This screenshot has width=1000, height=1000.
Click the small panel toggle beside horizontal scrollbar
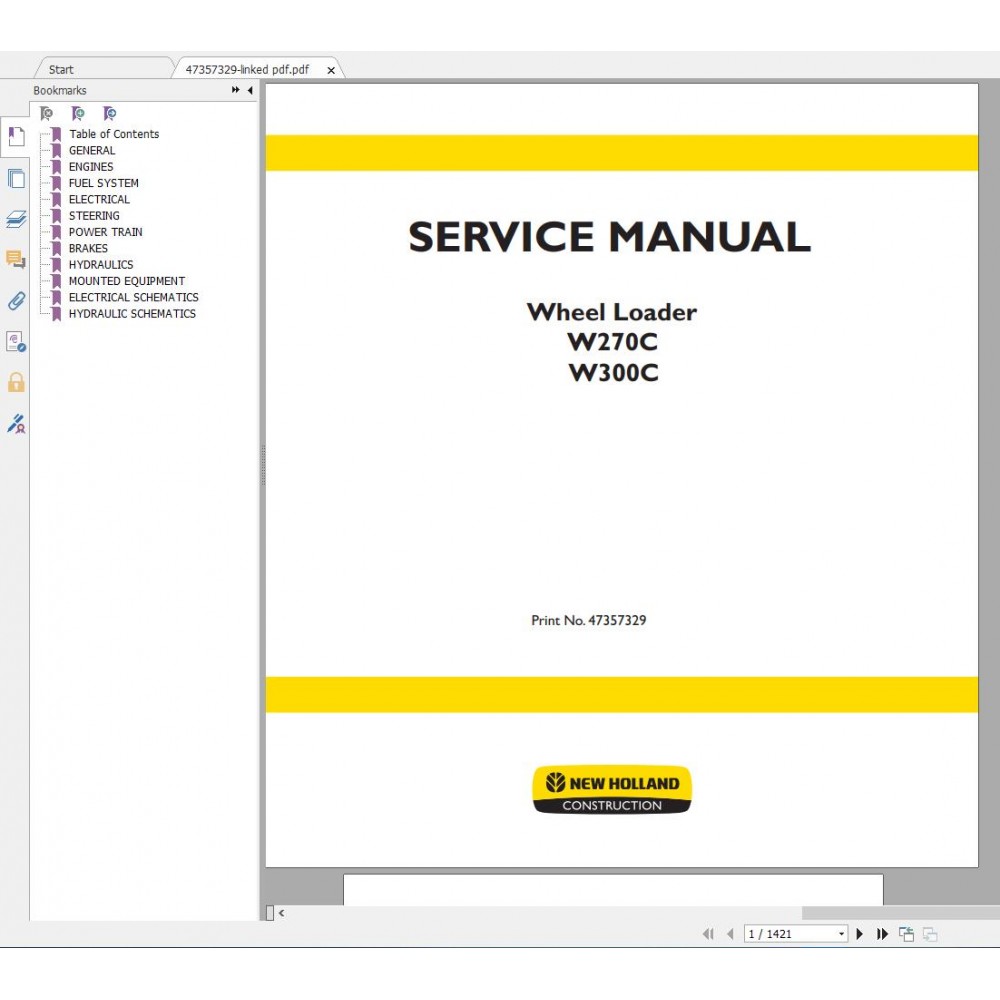(270, 913)
